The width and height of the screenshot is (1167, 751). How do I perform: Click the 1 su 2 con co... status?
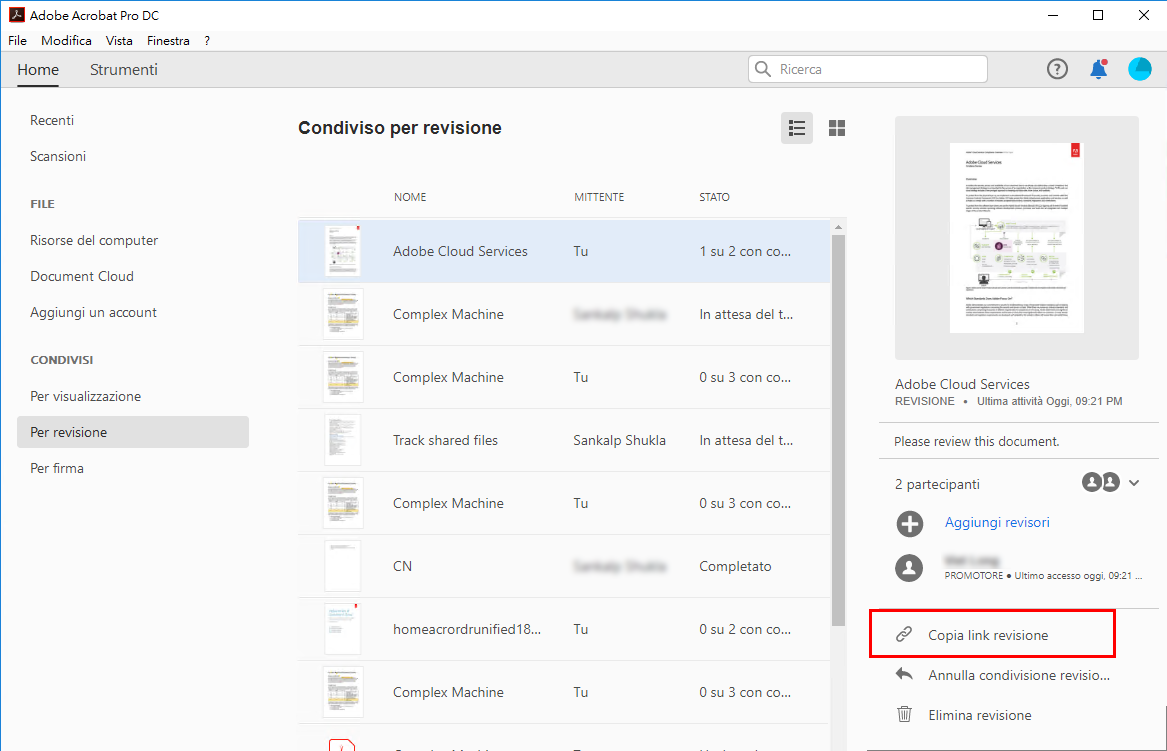coord(745,252)
